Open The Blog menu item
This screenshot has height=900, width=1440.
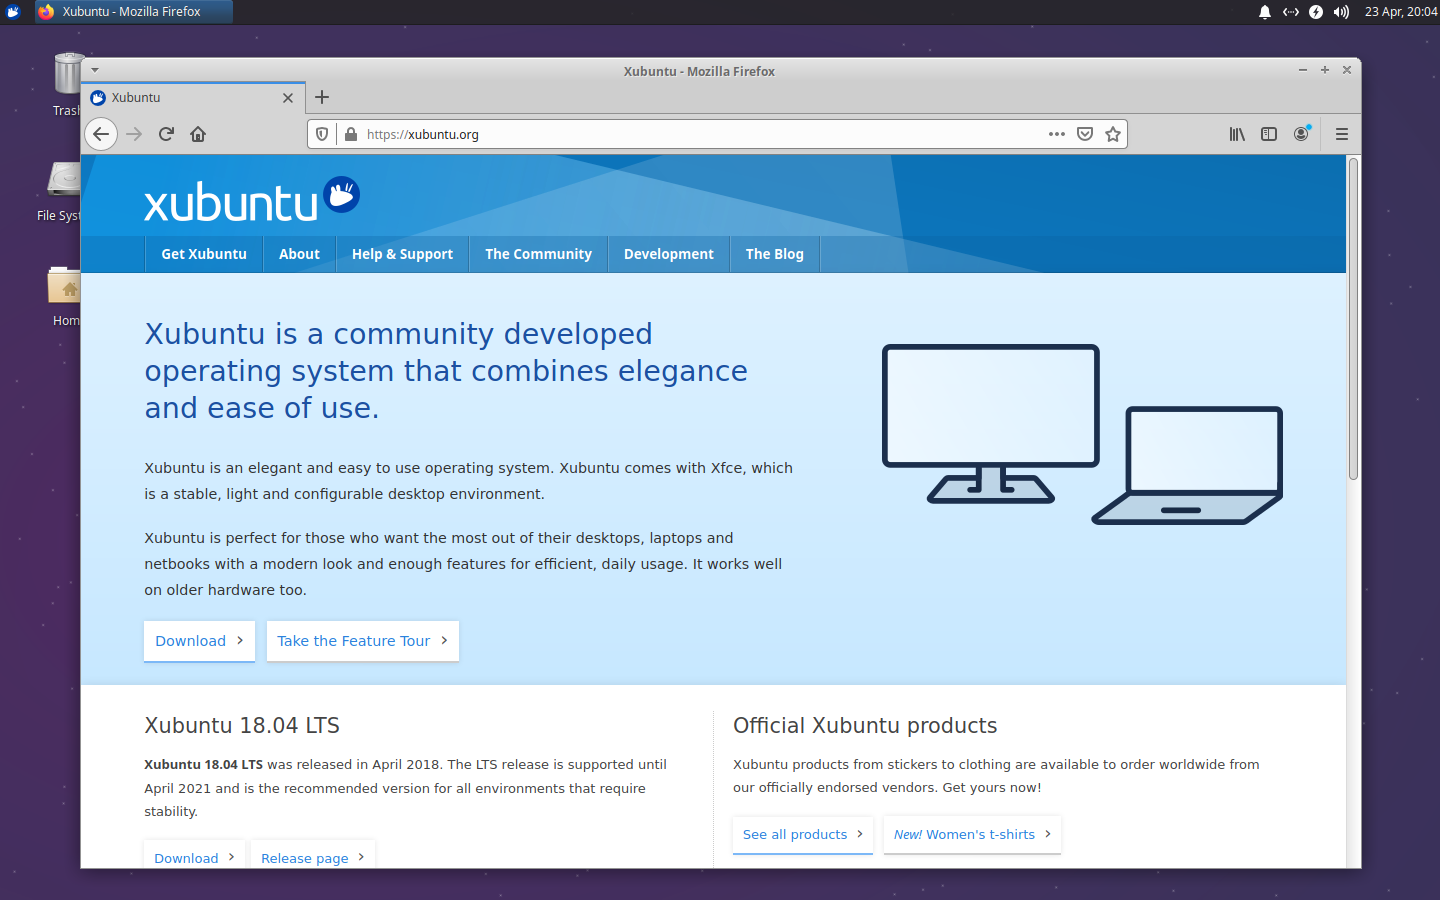tap(774, 254)
